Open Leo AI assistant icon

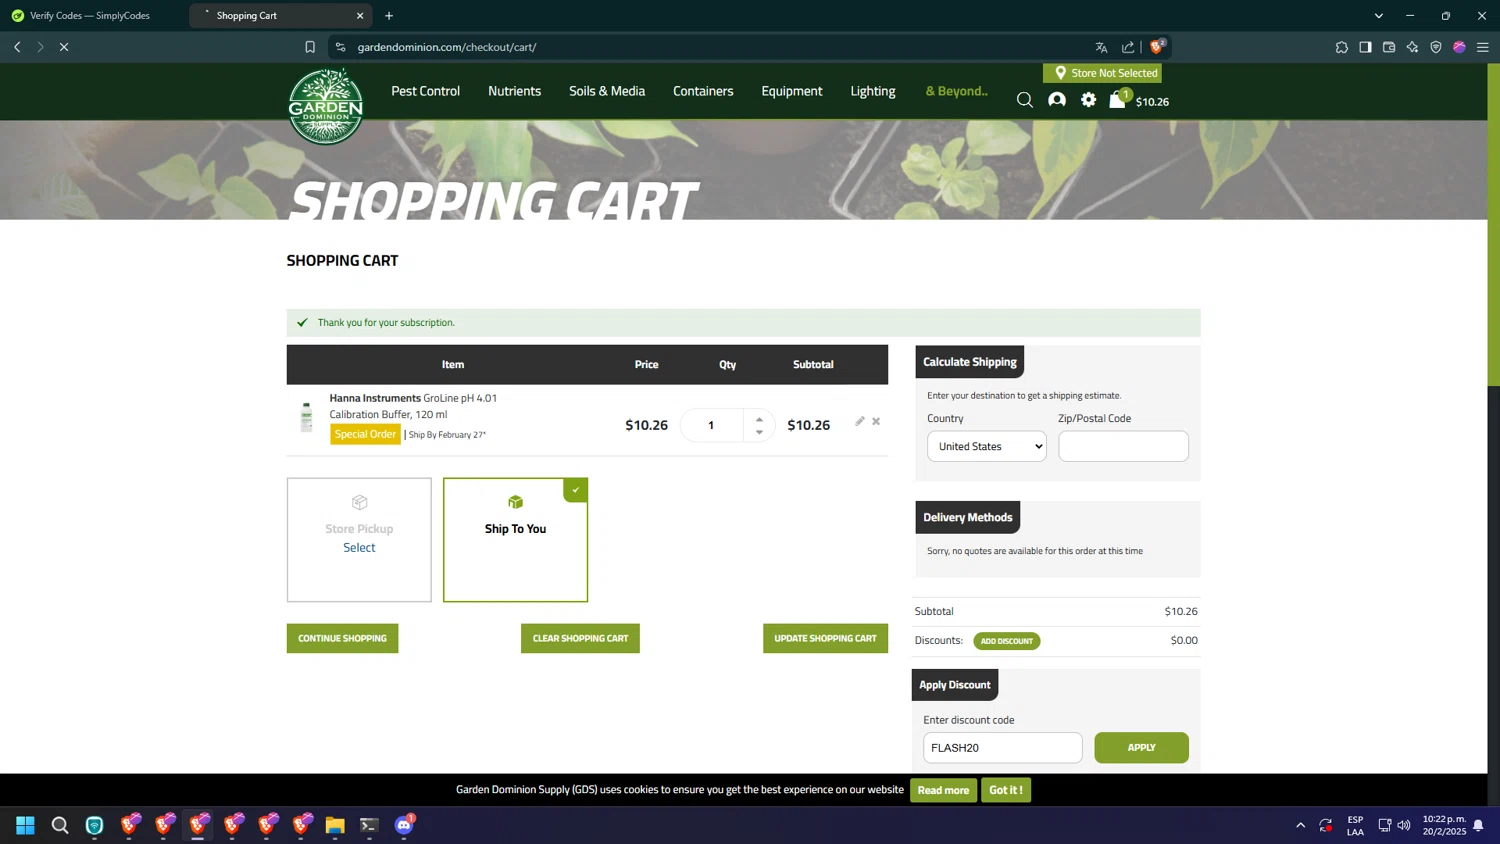click(1413, 47)
